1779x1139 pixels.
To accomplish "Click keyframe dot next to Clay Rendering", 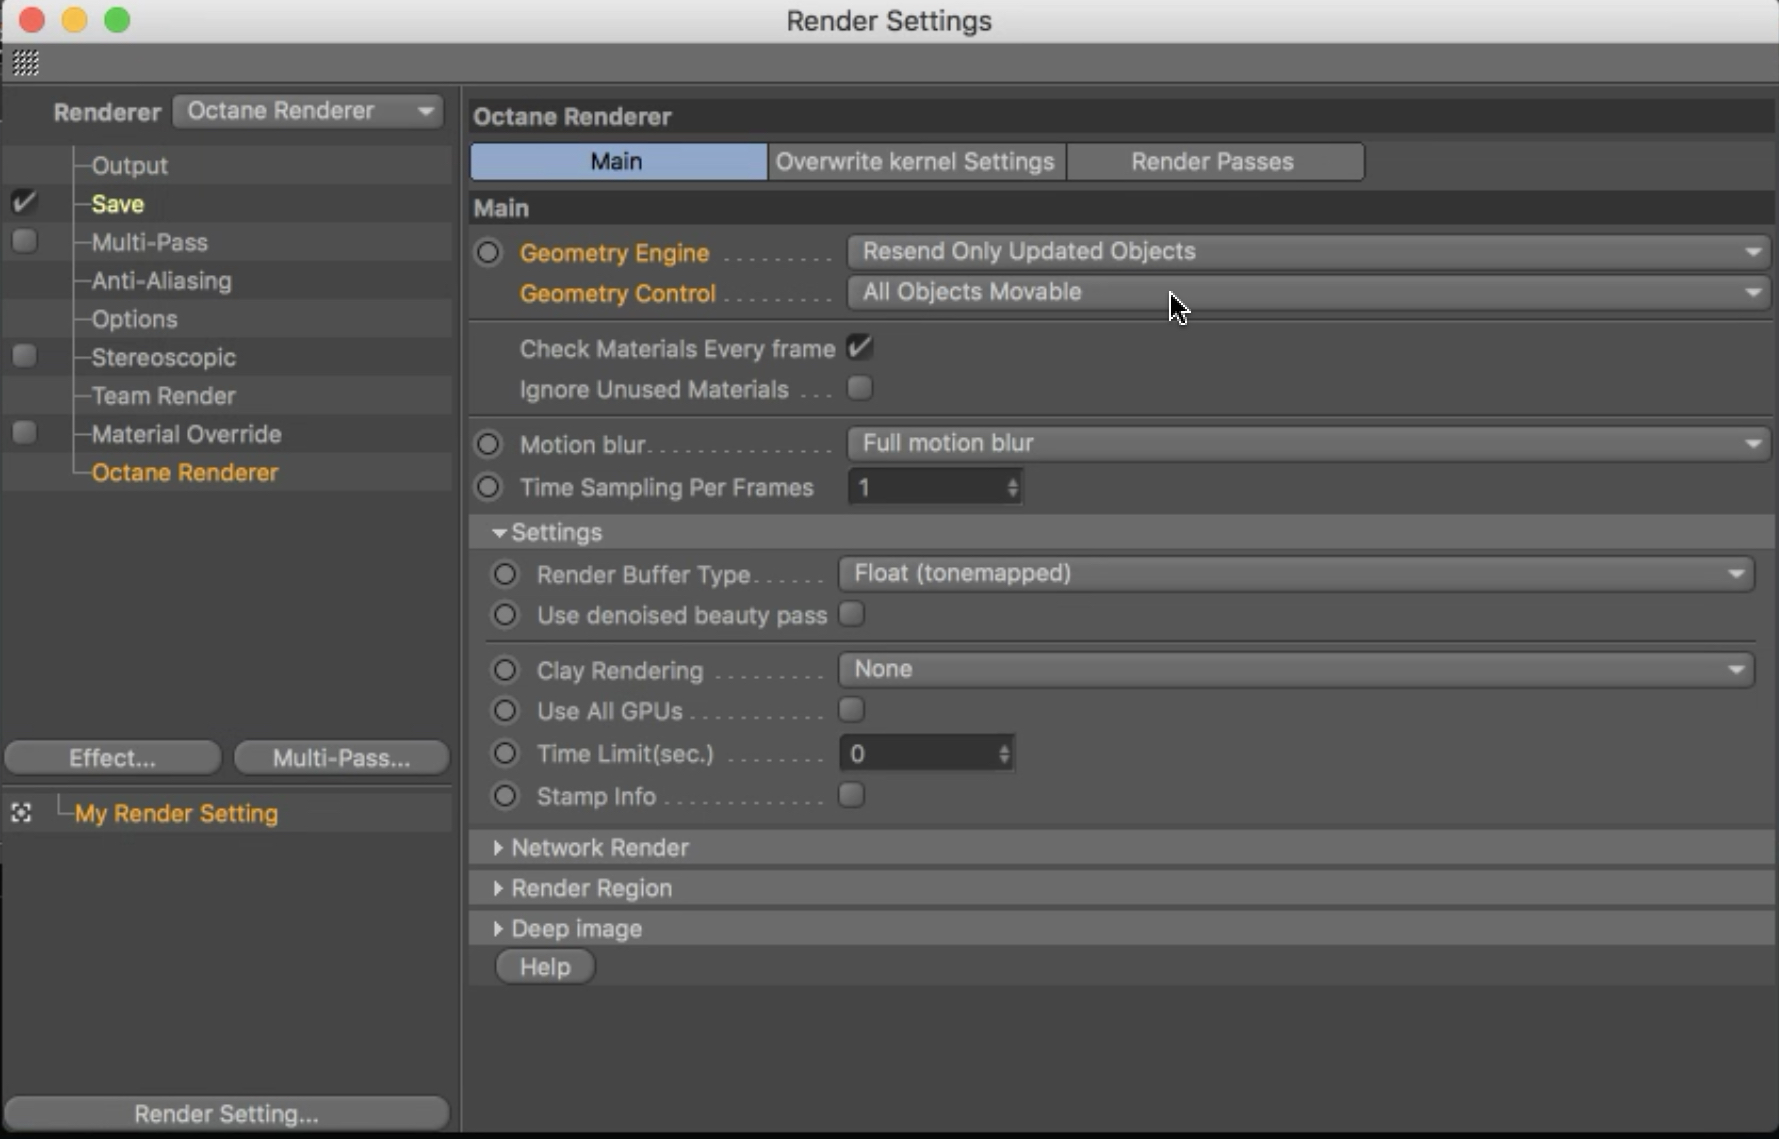I will (x=505, y=670).
